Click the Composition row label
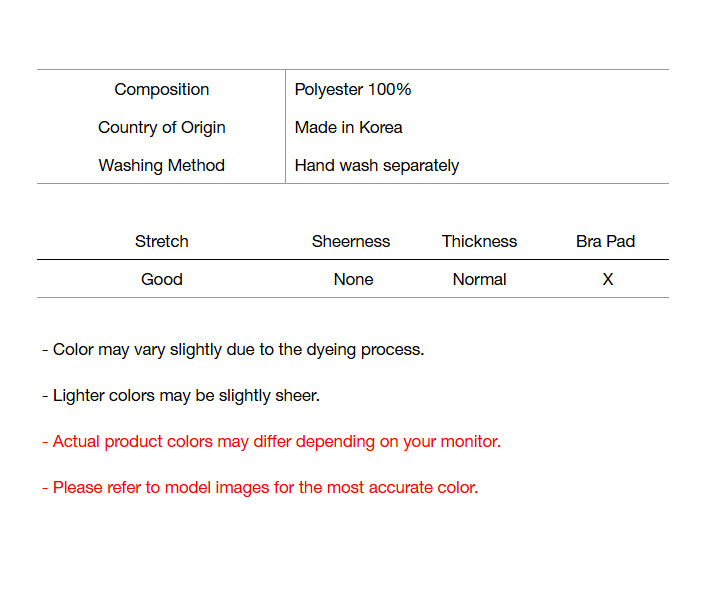This screenshot has height=600, width=728. [161, 90]
